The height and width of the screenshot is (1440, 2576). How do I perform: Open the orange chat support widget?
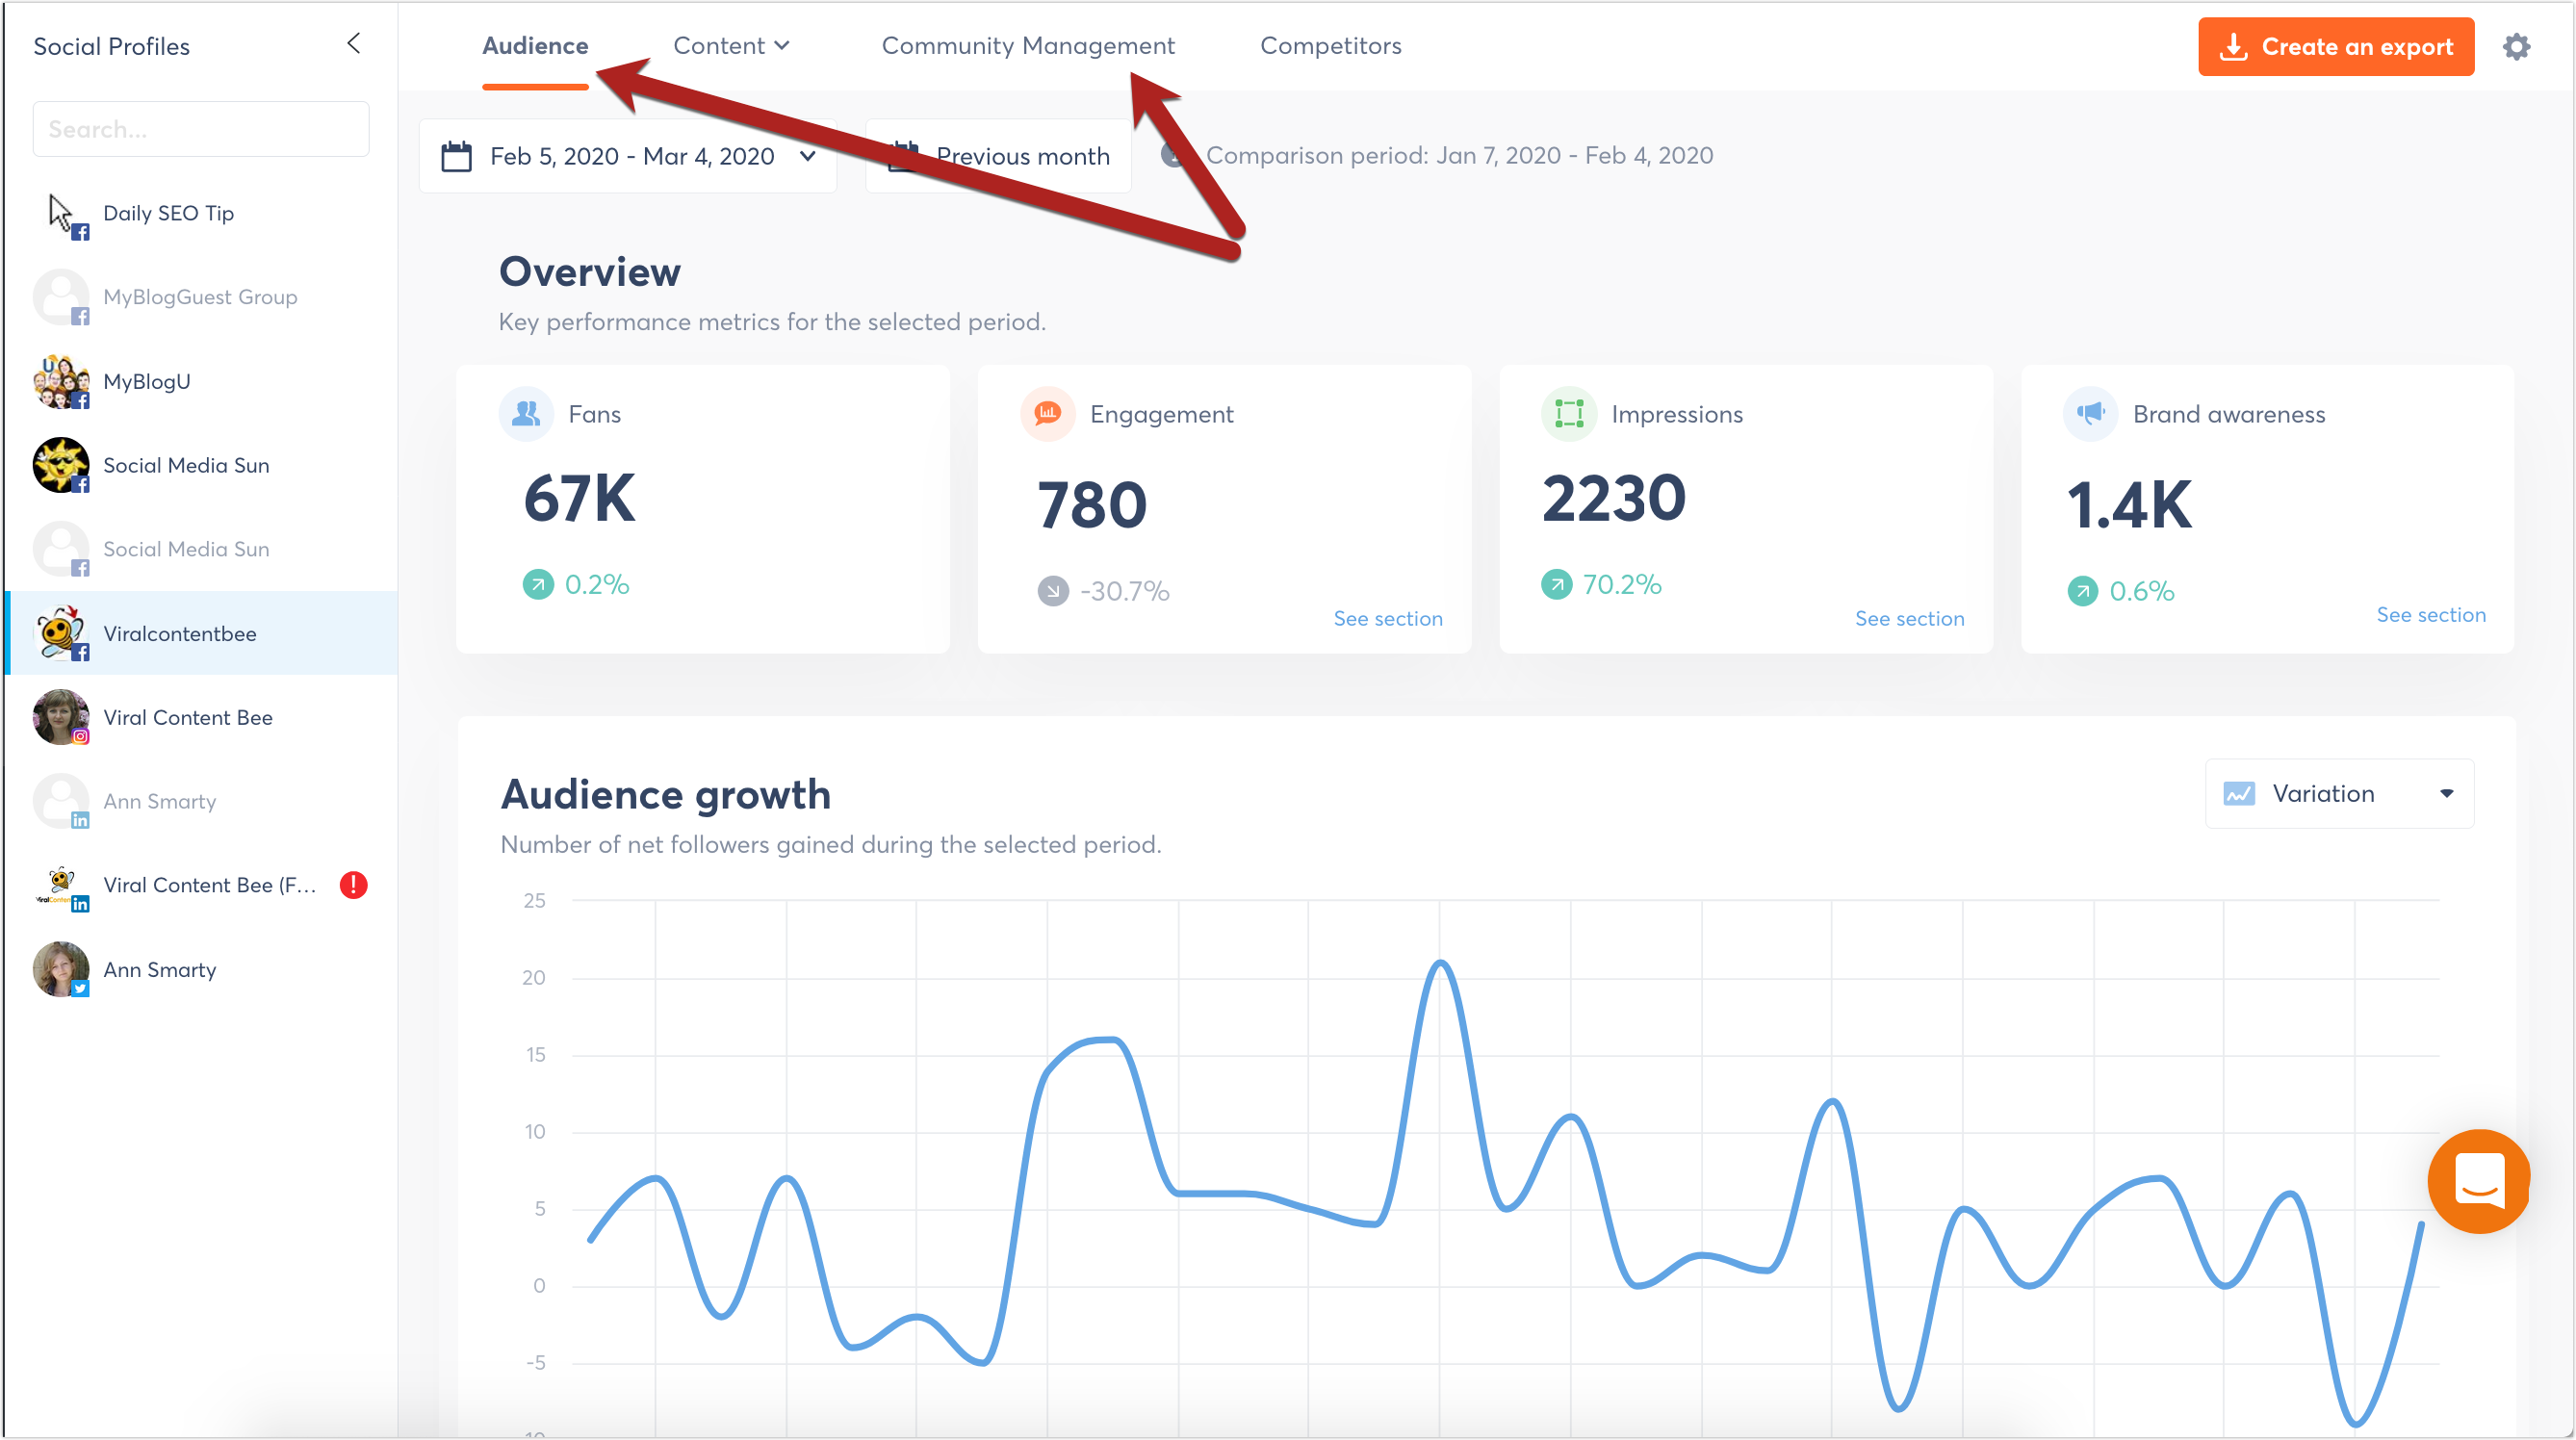pyautogui.click(x=2478, y=1181)
